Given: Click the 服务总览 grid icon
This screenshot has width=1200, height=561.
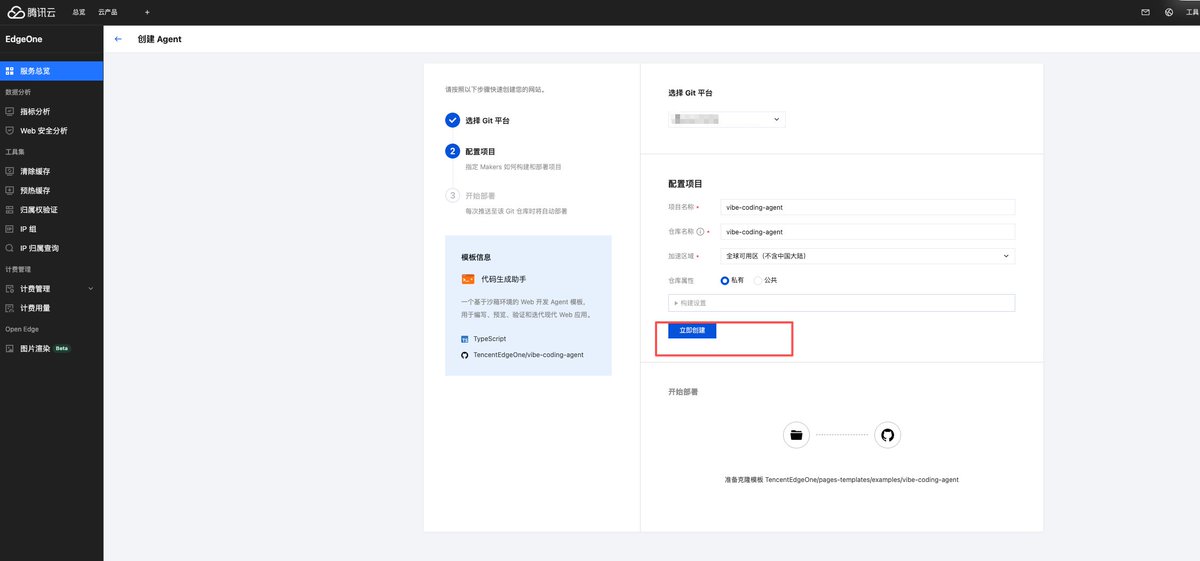Looking at the screenshot, I should click(10, 71).
